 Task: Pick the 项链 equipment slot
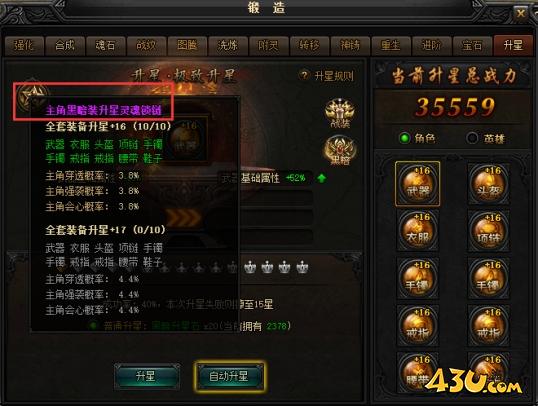(x=488, y=231)
